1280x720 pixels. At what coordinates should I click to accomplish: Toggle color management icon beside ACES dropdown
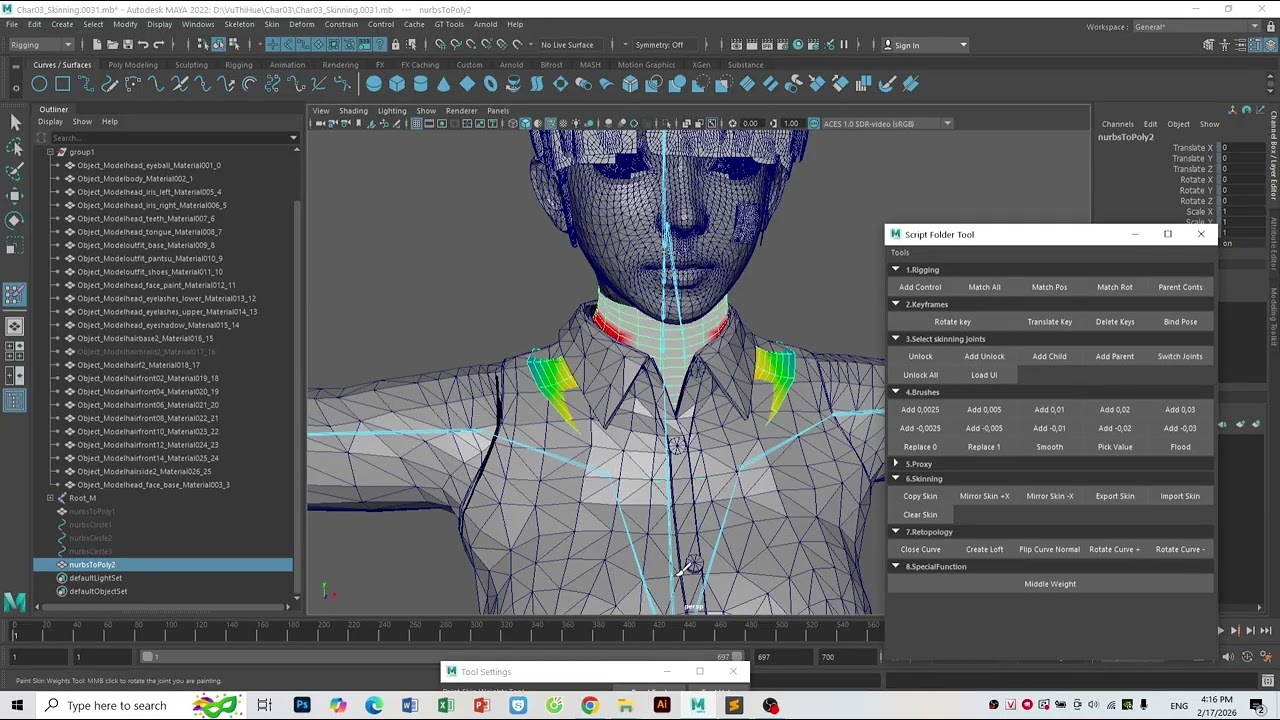click(814, 124)
